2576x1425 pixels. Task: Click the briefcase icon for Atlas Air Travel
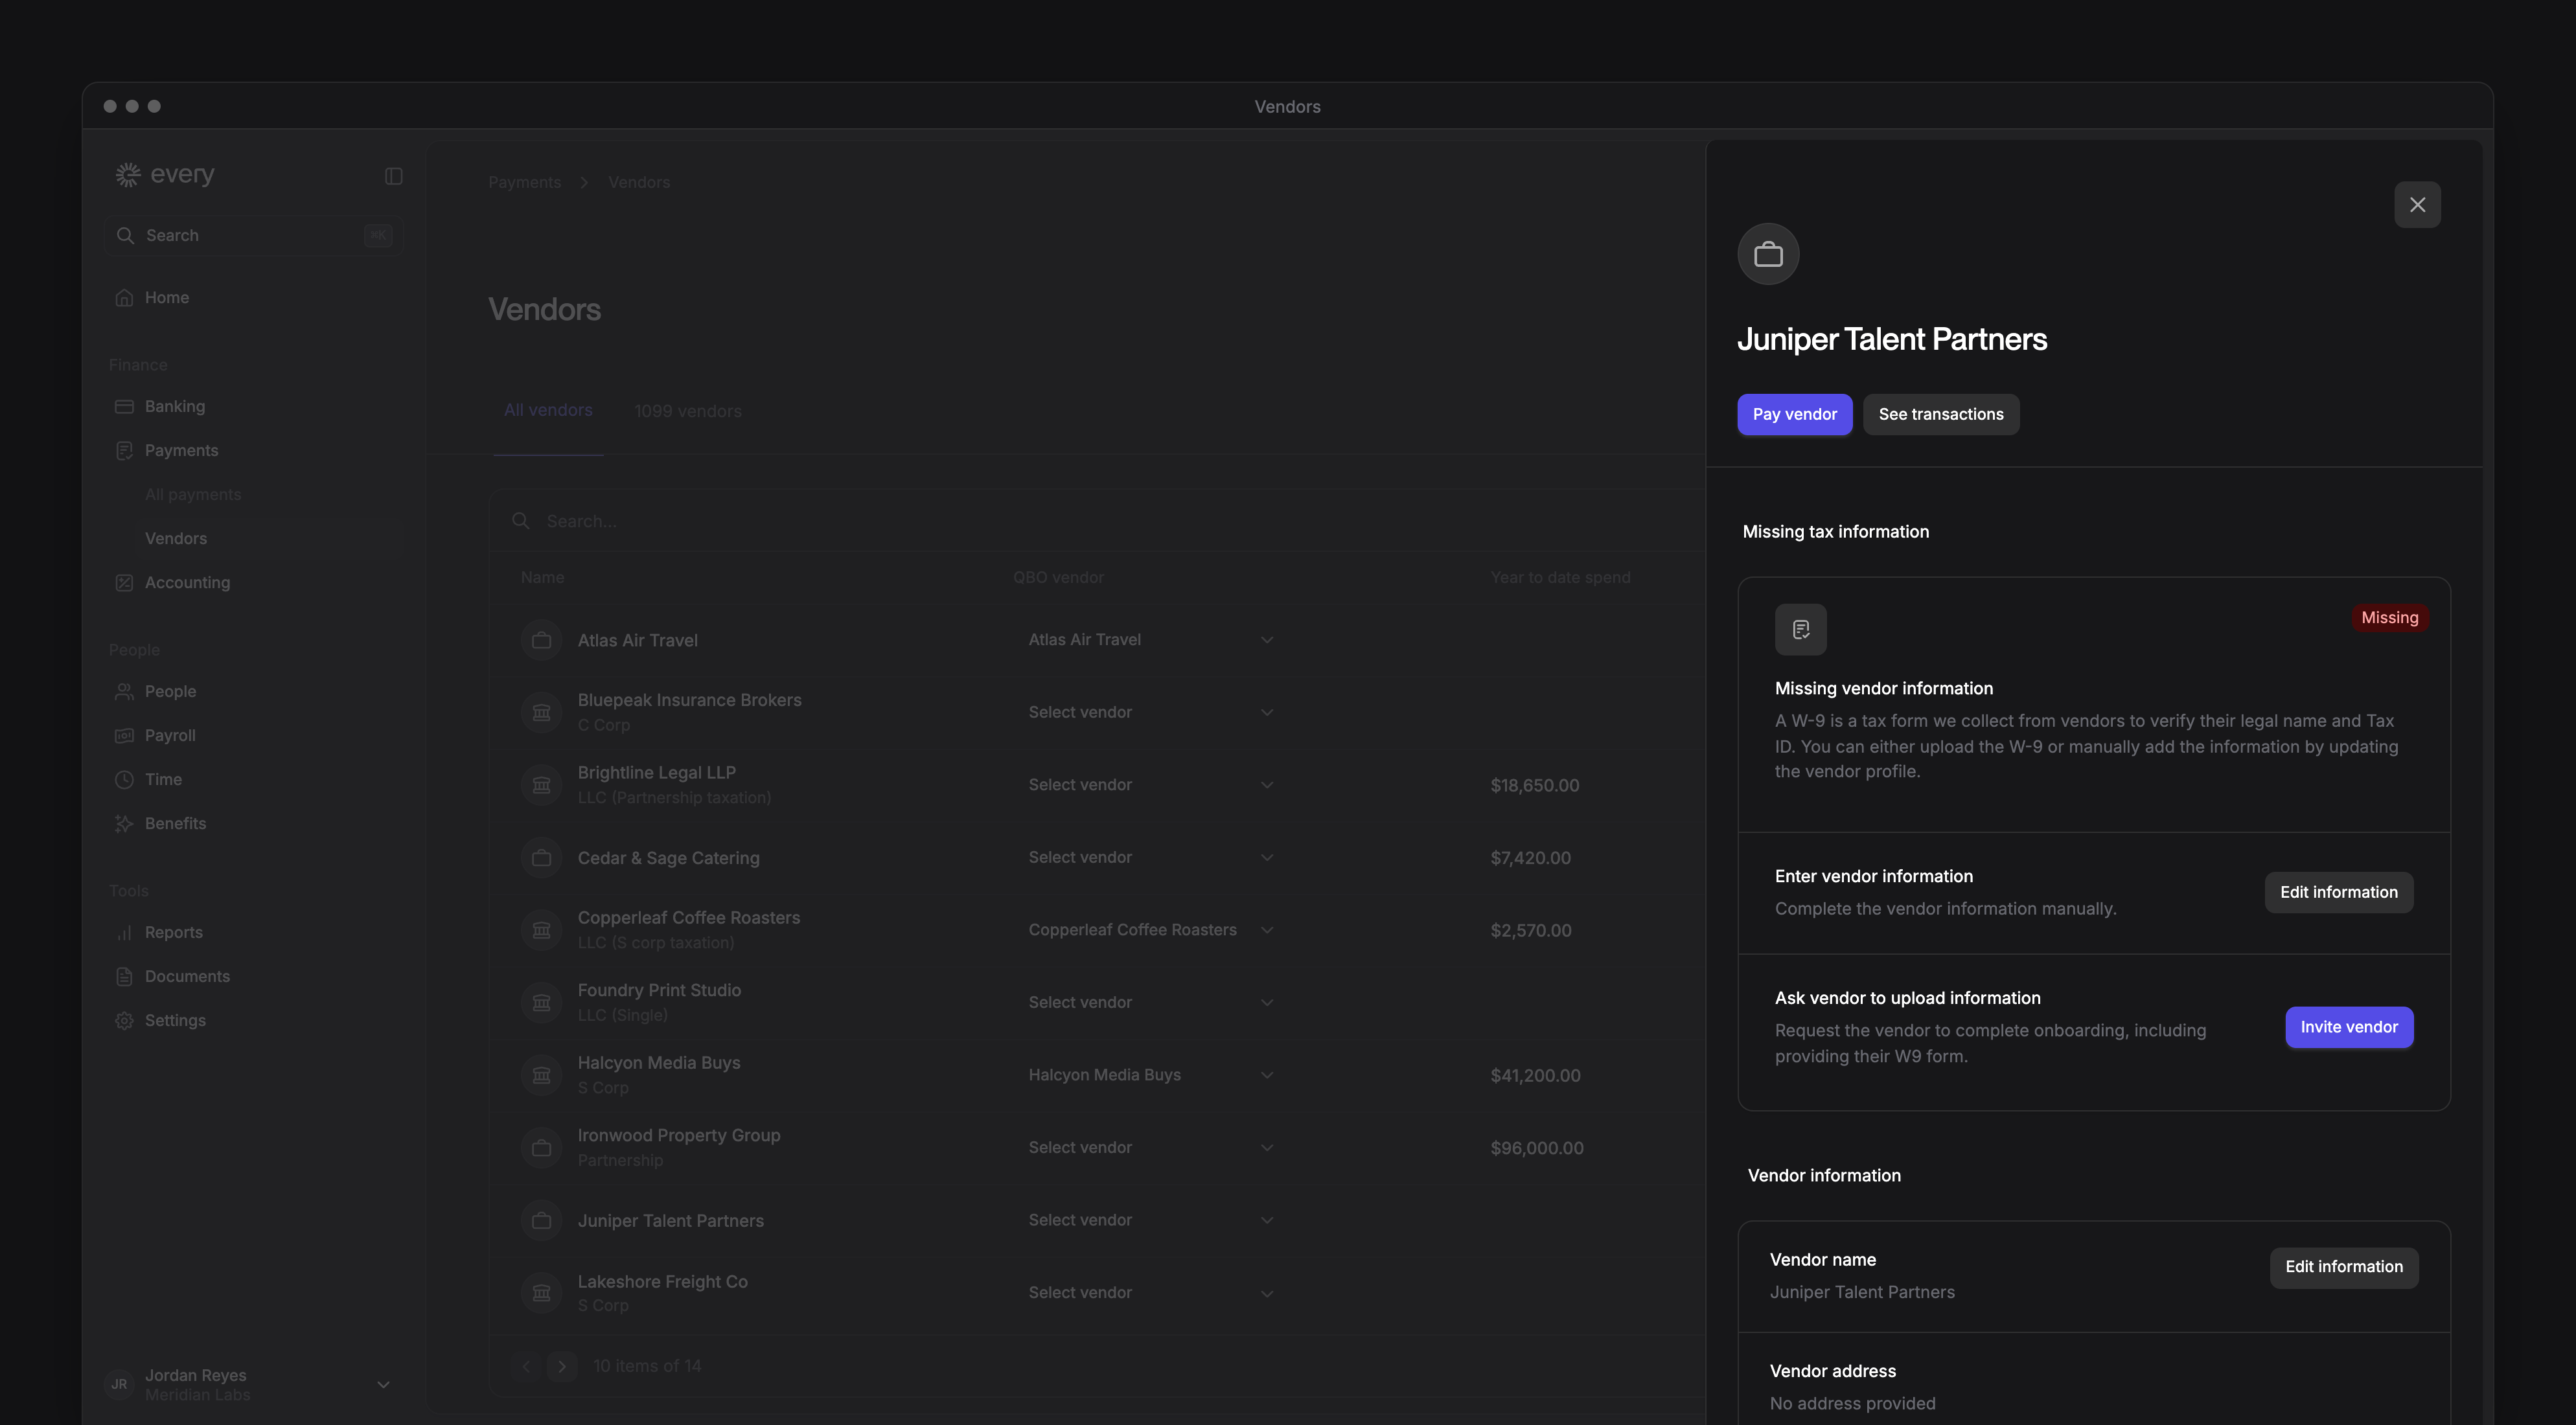pyautogui.click(x=541, y=640)
